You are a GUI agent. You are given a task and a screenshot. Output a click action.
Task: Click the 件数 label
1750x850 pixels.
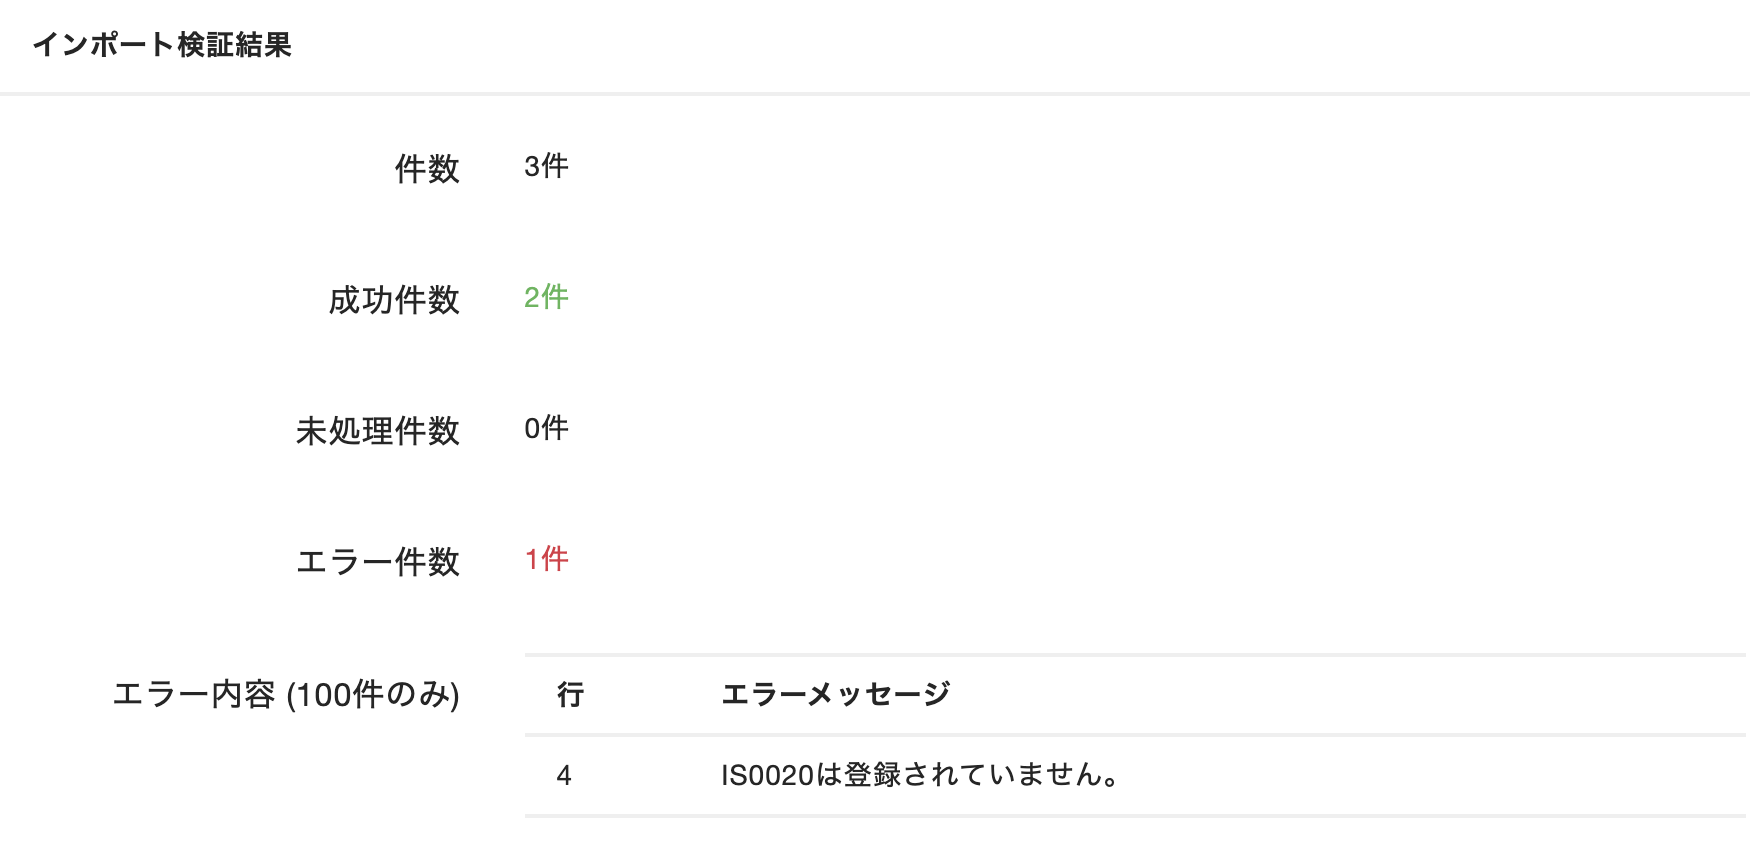click(427, 168)
